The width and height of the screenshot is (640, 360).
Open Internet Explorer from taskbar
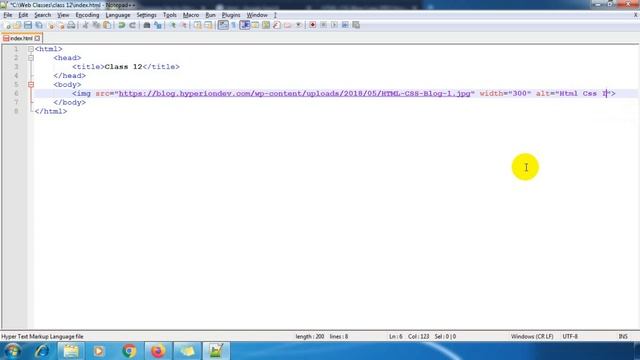pos(42,351)
